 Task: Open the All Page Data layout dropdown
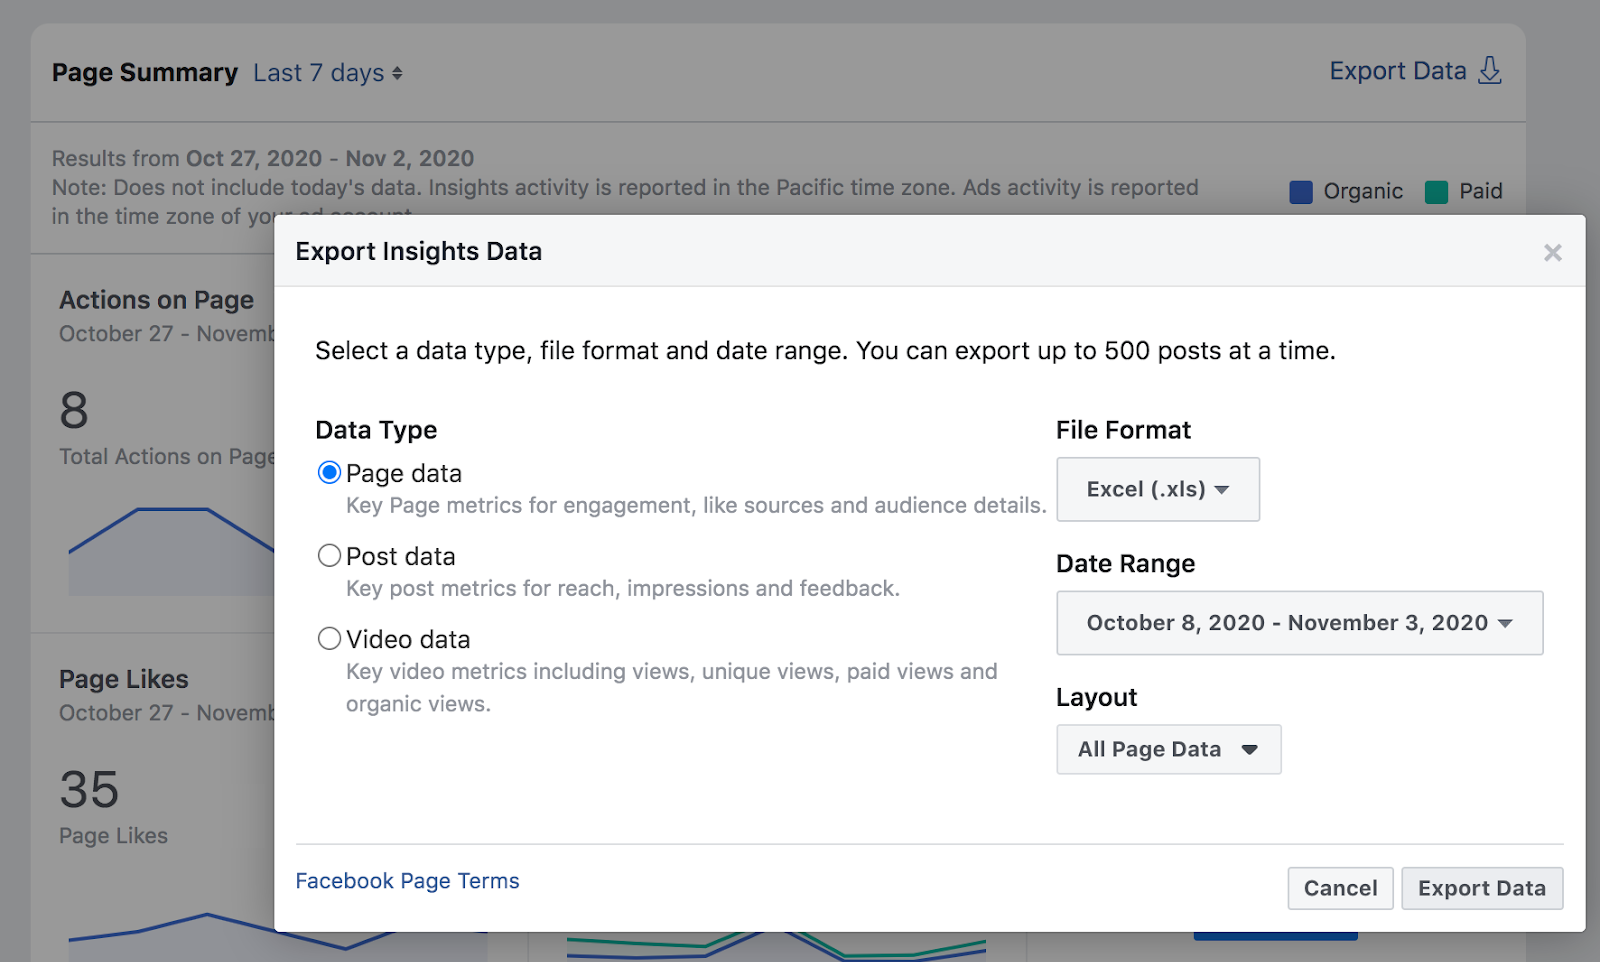tap(1168, 750)
